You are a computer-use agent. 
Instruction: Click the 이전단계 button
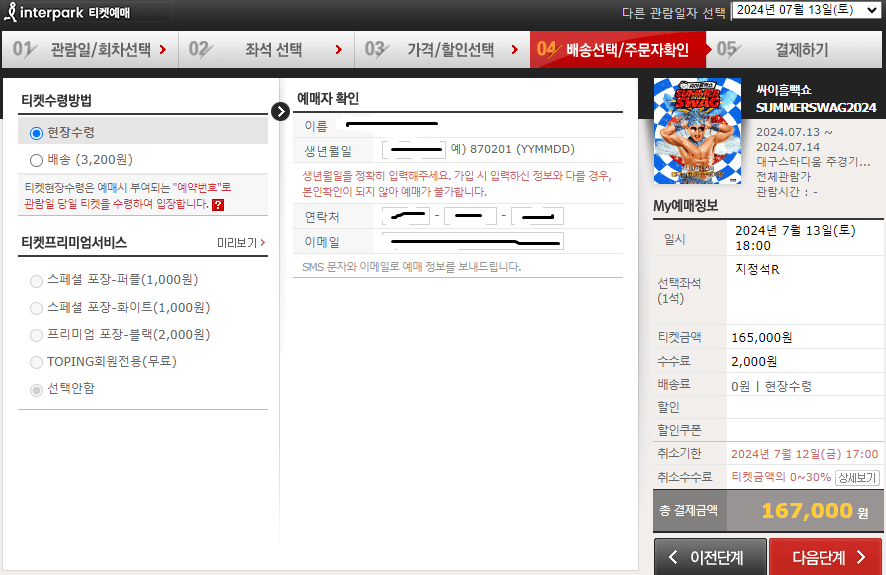click(710, 557)
